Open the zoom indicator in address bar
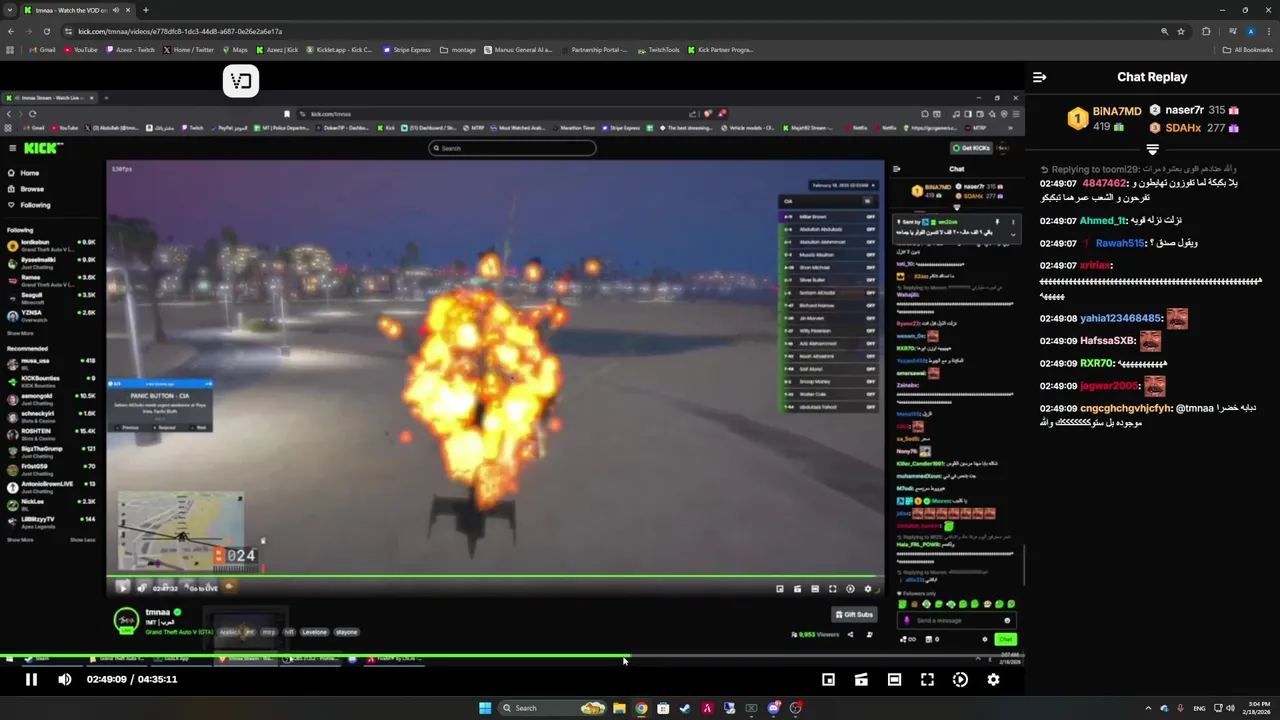This screenshot has height=720, width=1280. click(1165, 31)
